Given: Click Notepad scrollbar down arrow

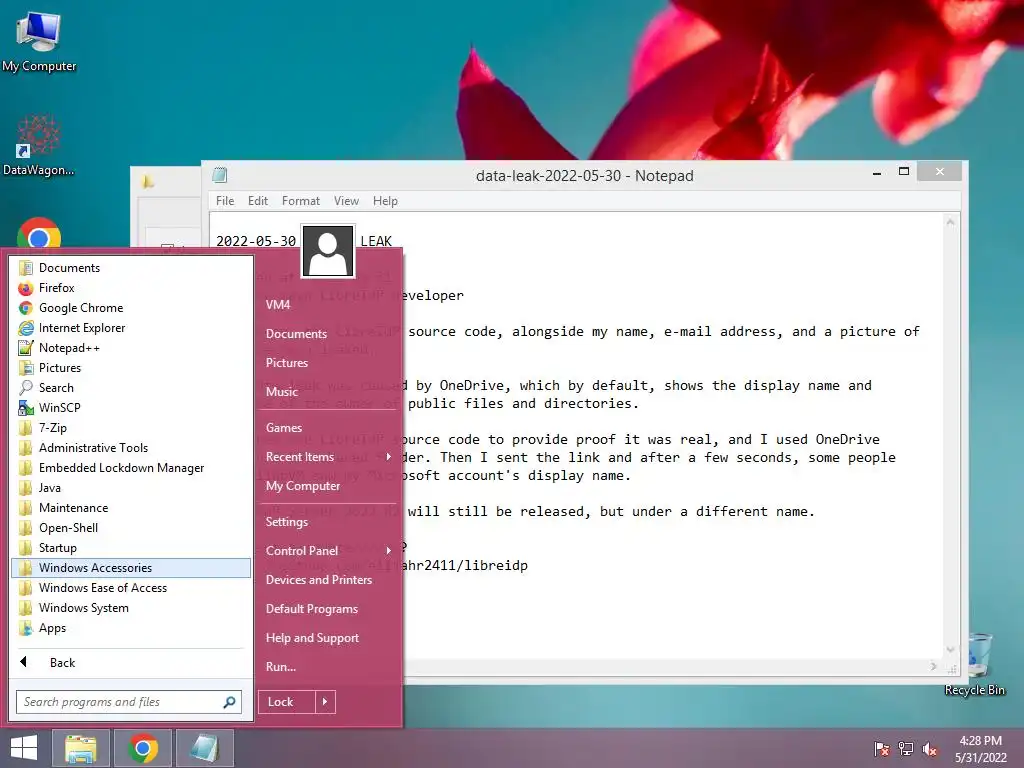Looking at the screenshot, I should (951, 649).
